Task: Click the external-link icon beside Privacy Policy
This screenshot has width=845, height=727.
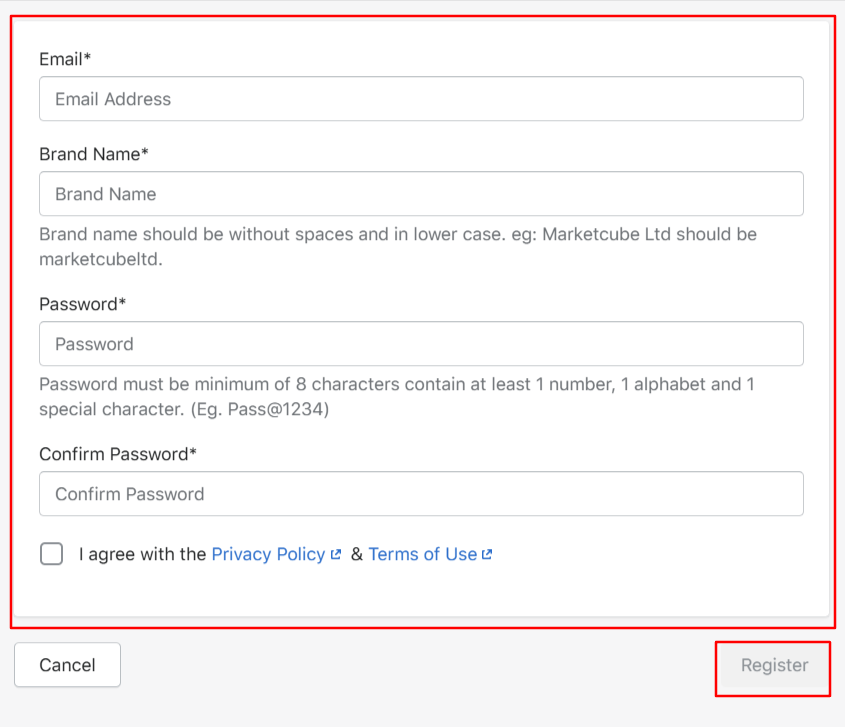Action: point(336,555)
